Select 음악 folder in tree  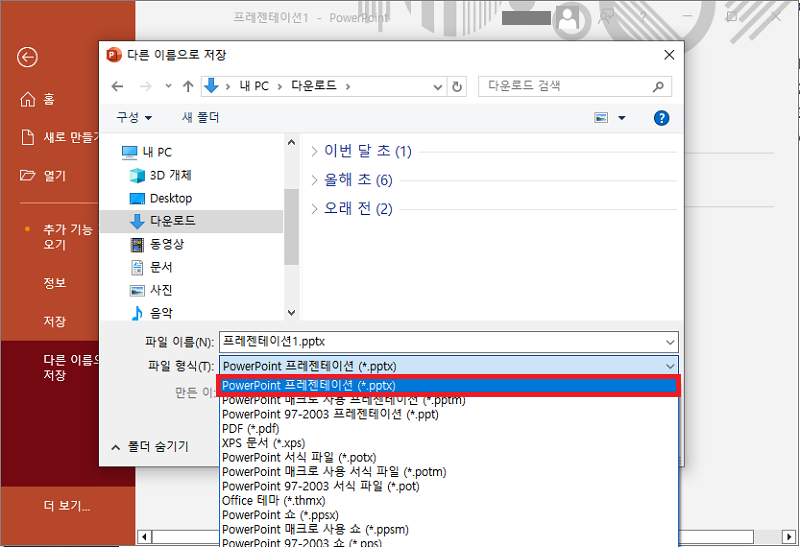click(x=152, y=312)
